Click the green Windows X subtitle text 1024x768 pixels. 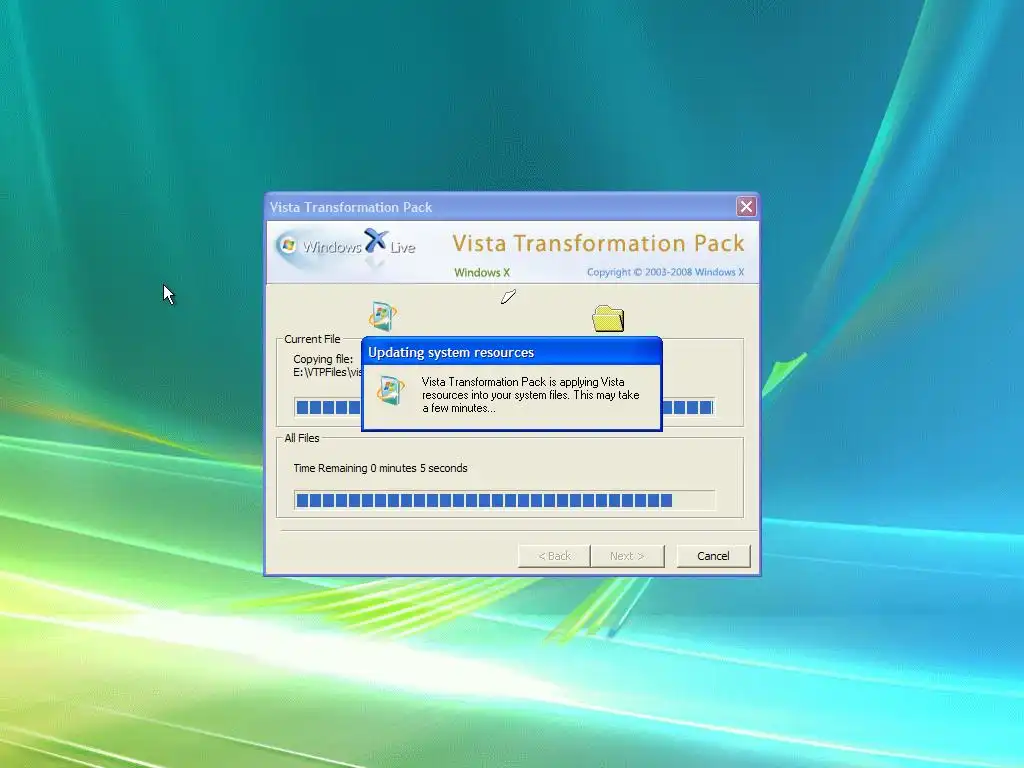click(x=482, y=272)
